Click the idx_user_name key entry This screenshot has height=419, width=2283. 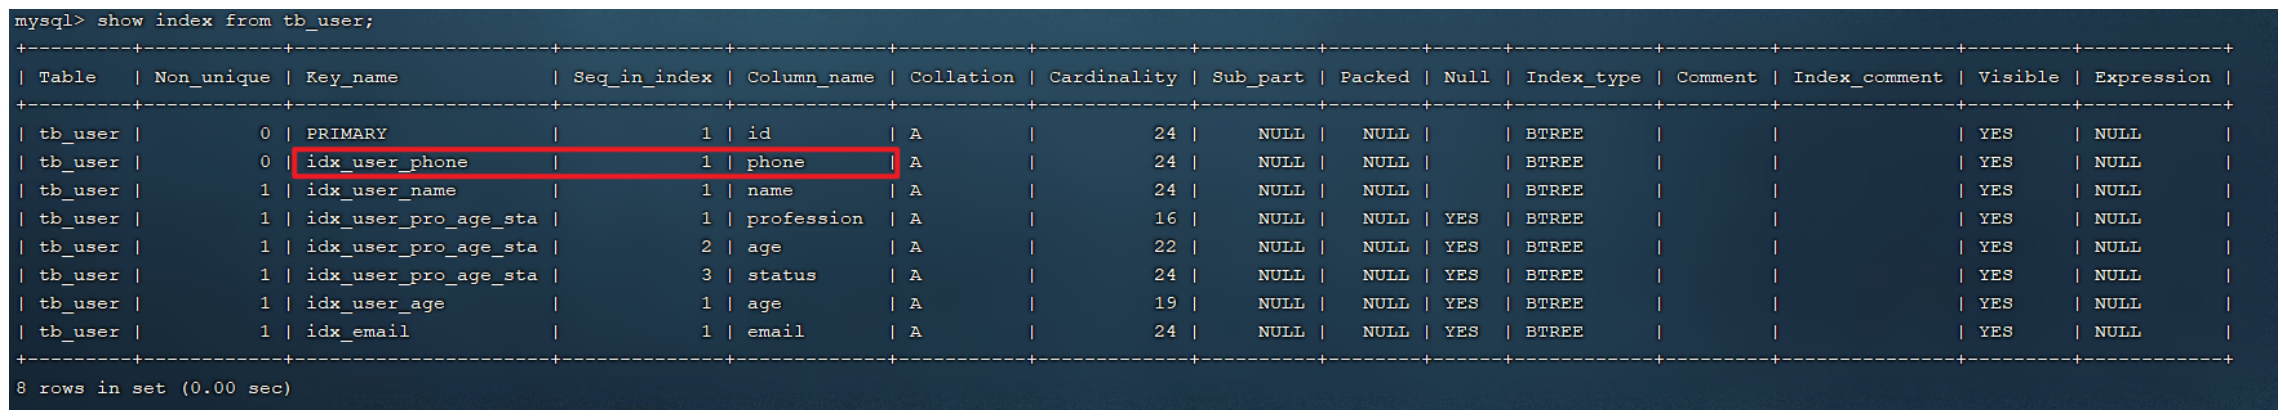(x=381, y=190)
